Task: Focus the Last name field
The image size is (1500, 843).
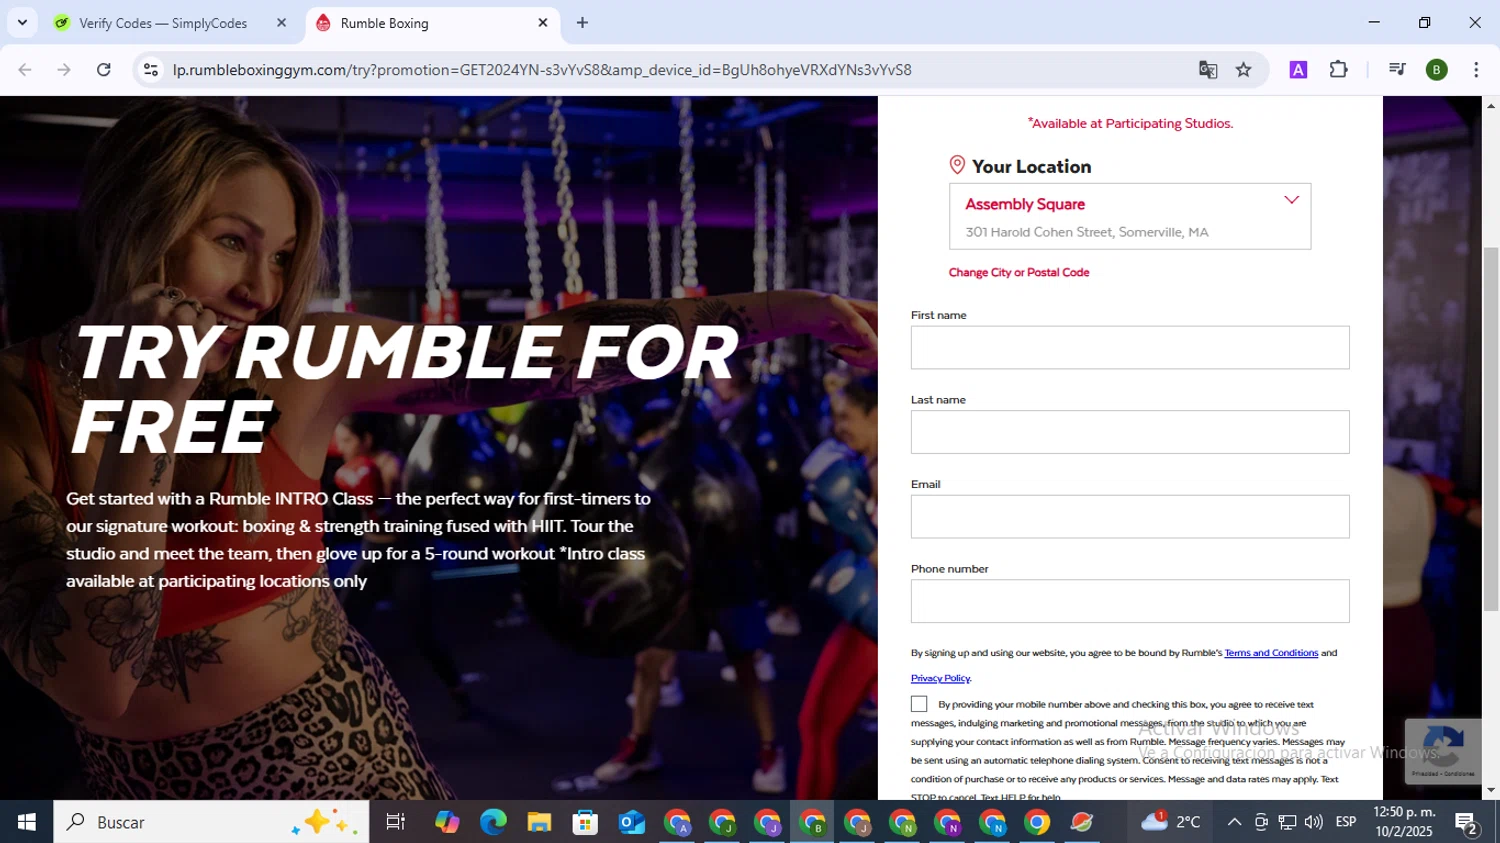Action: tap(1130, 432)
